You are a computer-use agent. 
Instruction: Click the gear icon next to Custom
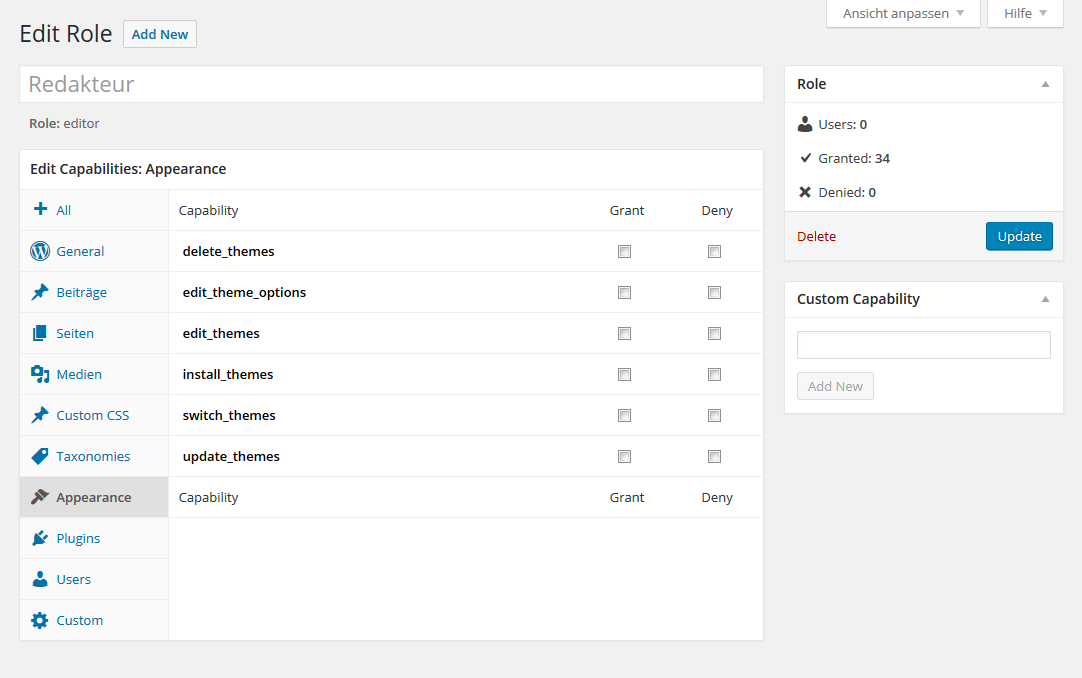pos(40,621)
